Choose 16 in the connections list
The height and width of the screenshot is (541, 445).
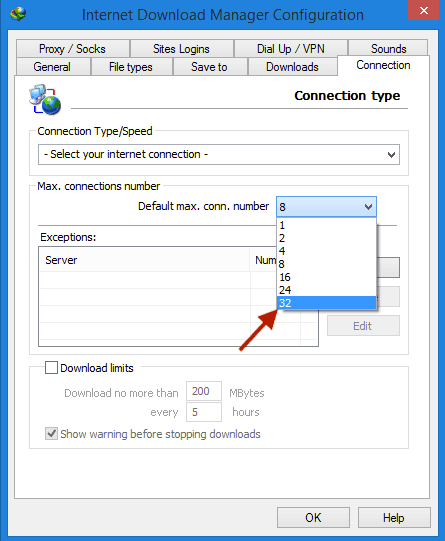(326, 277)
